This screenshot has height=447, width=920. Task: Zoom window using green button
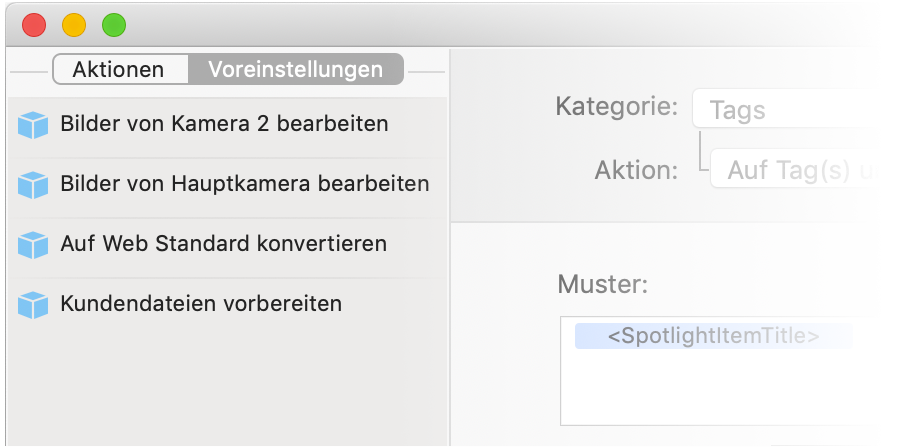pyautogui.click(x=114, y=25)
